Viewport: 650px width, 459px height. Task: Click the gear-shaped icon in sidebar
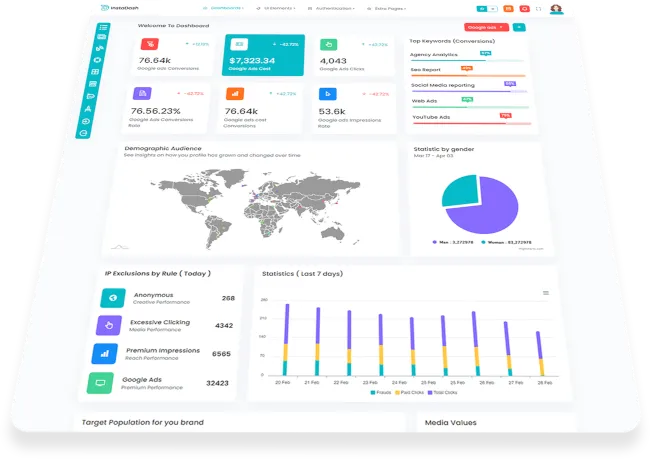97,60
